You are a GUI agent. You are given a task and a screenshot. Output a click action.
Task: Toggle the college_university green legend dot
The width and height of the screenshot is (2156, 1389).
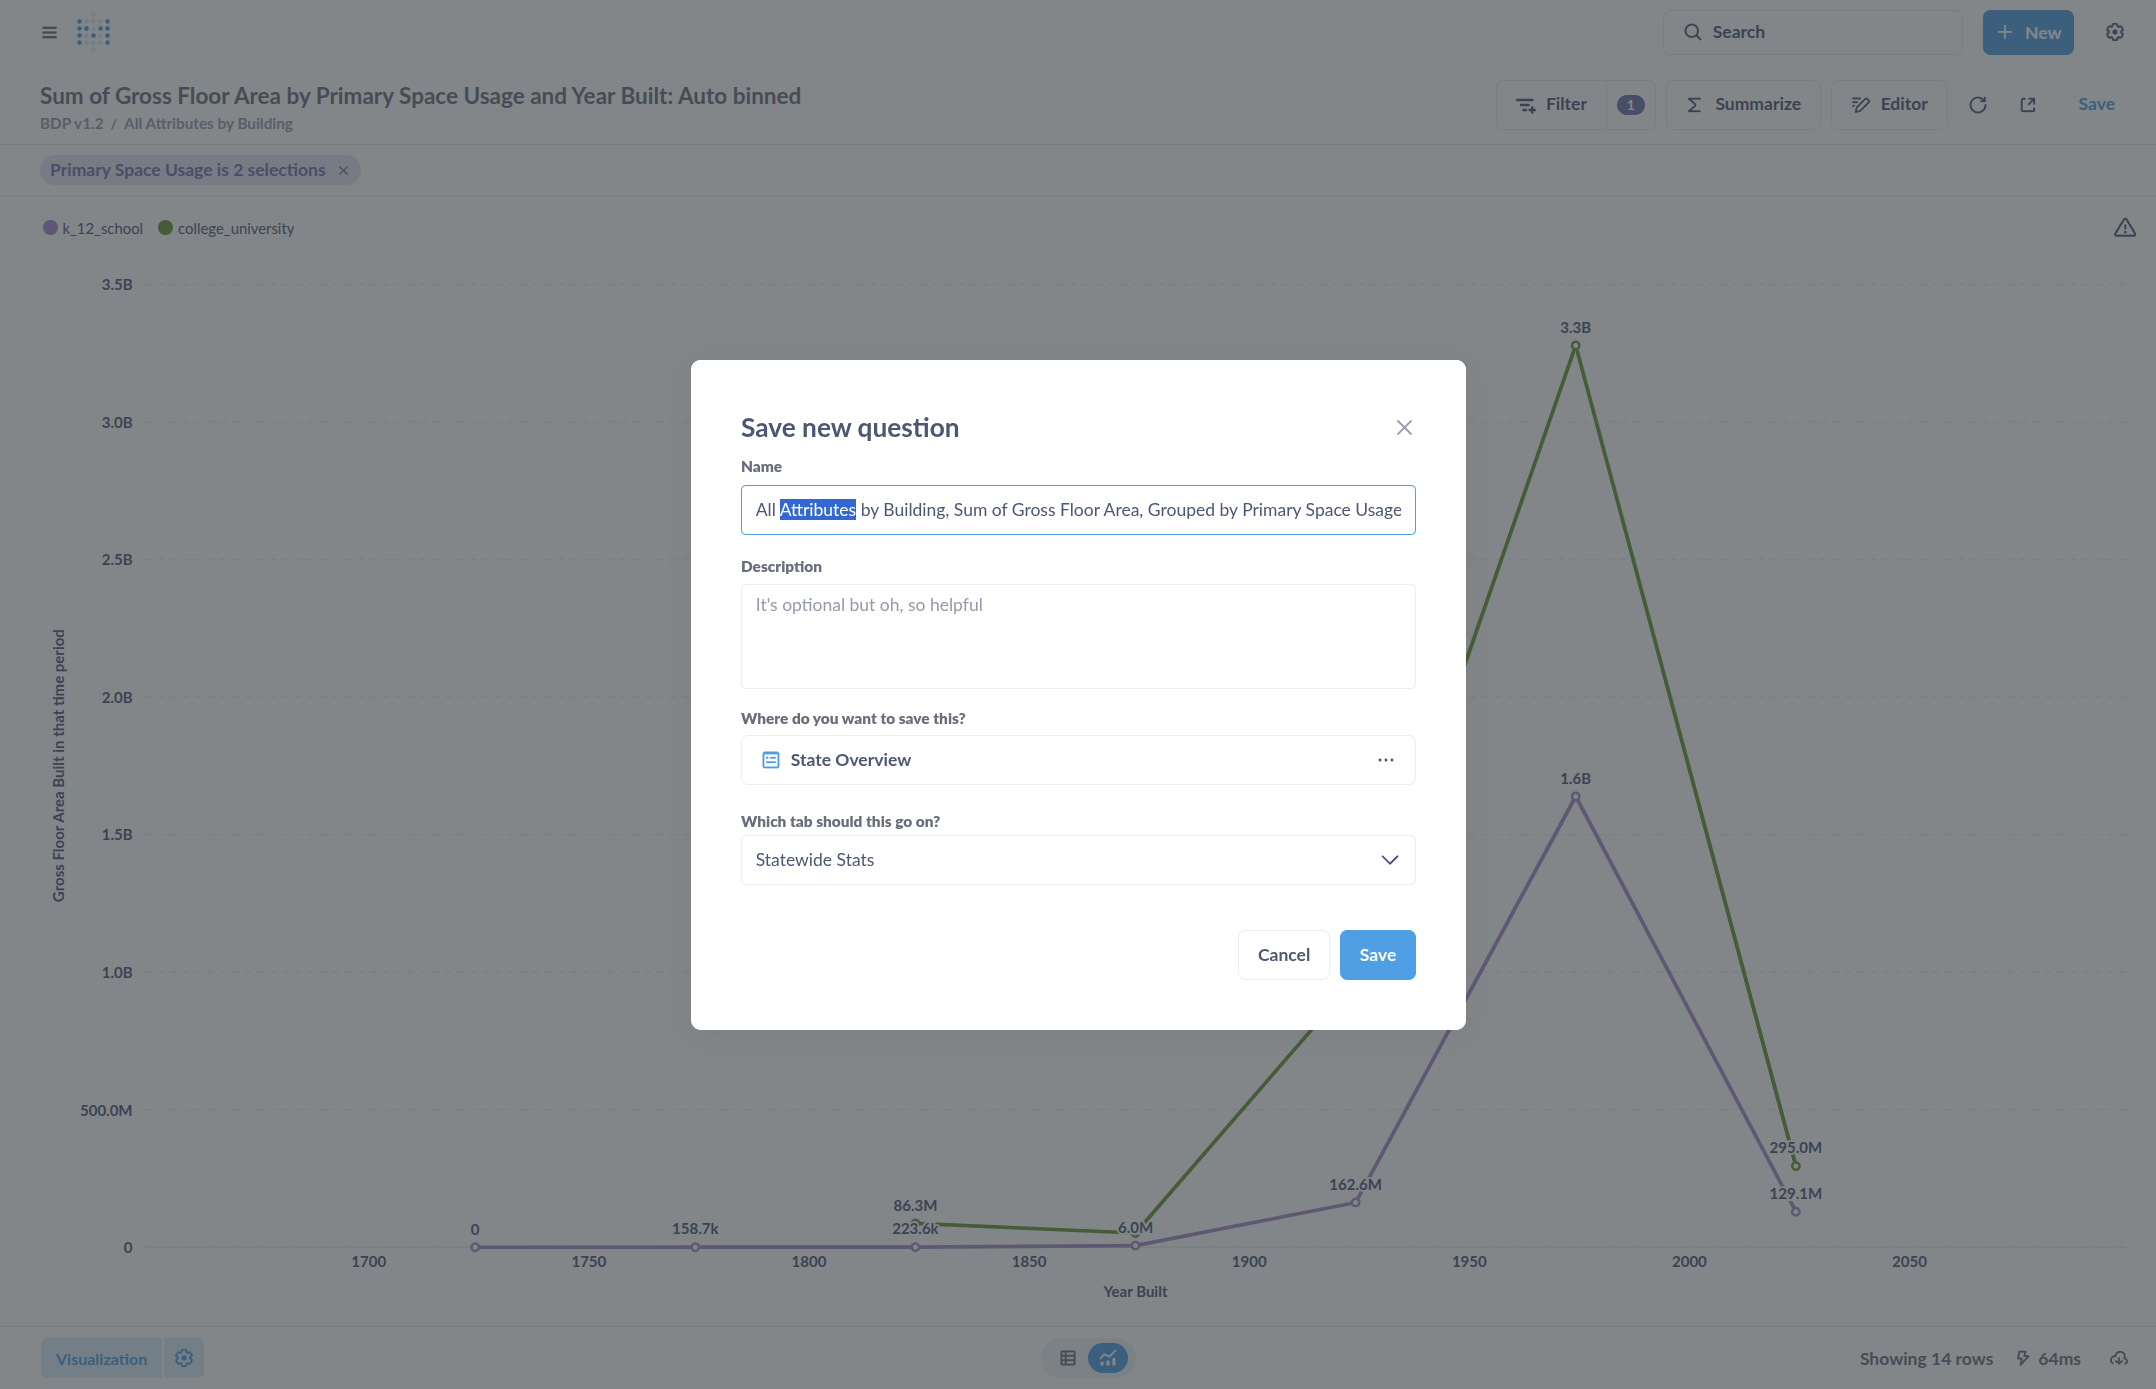click(x=166, y=228)
